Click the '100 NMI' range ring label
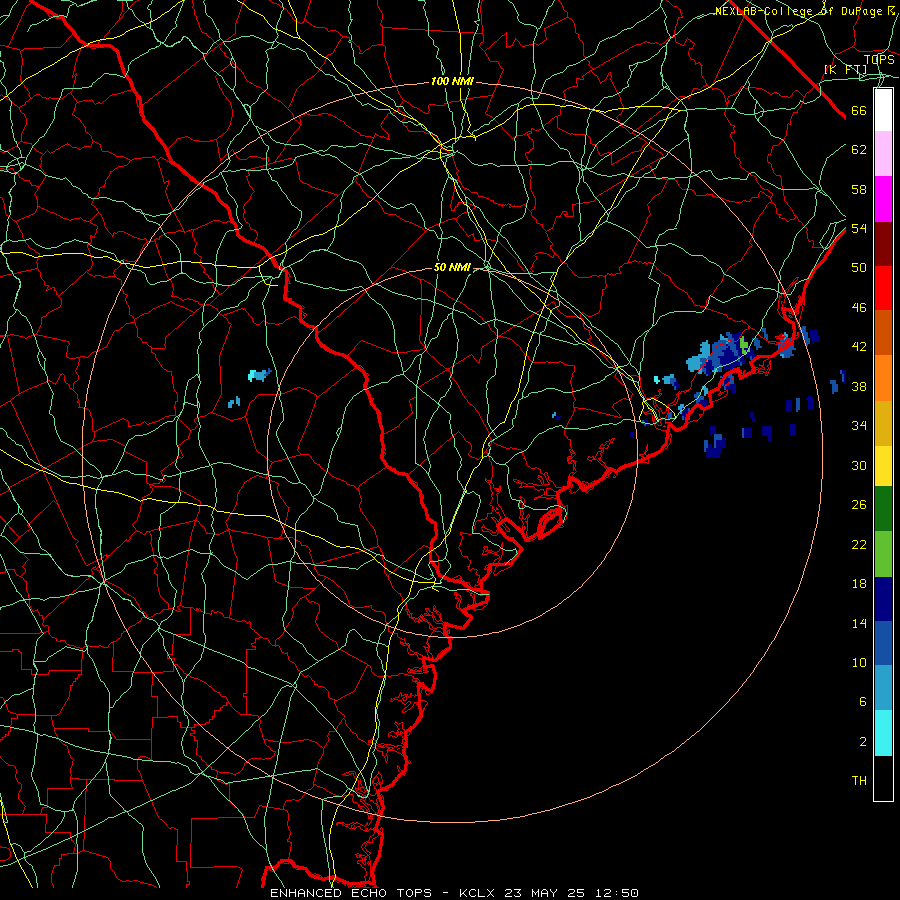This screenshot has width=900, height=900. tap(452, 82)
